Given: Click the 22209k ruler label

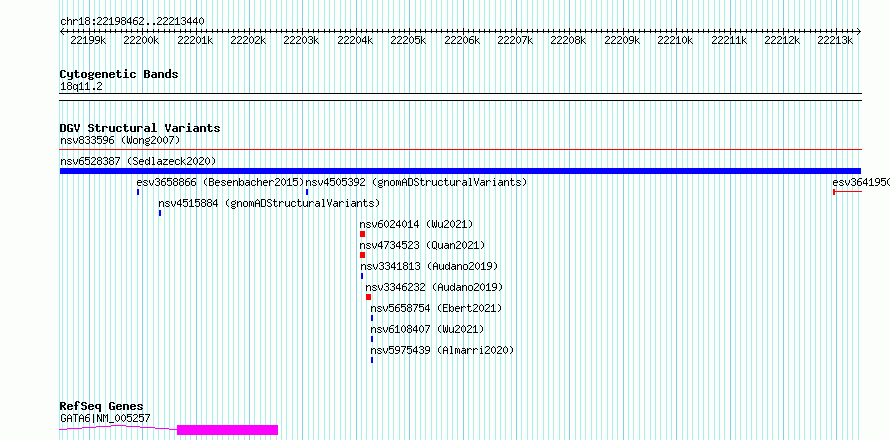Looking at the screenshot, I should coord(623,40).
